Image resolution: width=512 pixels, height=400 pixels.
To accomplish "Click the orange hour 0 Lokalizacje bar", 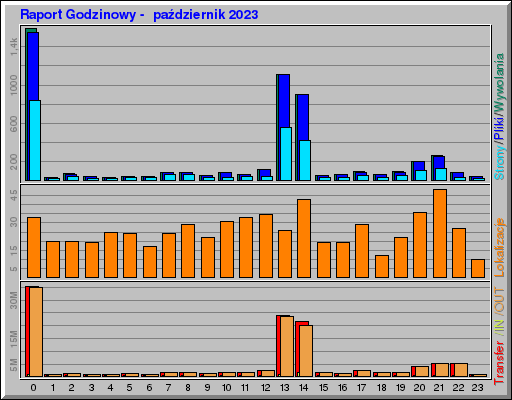I will pos(34,247).
